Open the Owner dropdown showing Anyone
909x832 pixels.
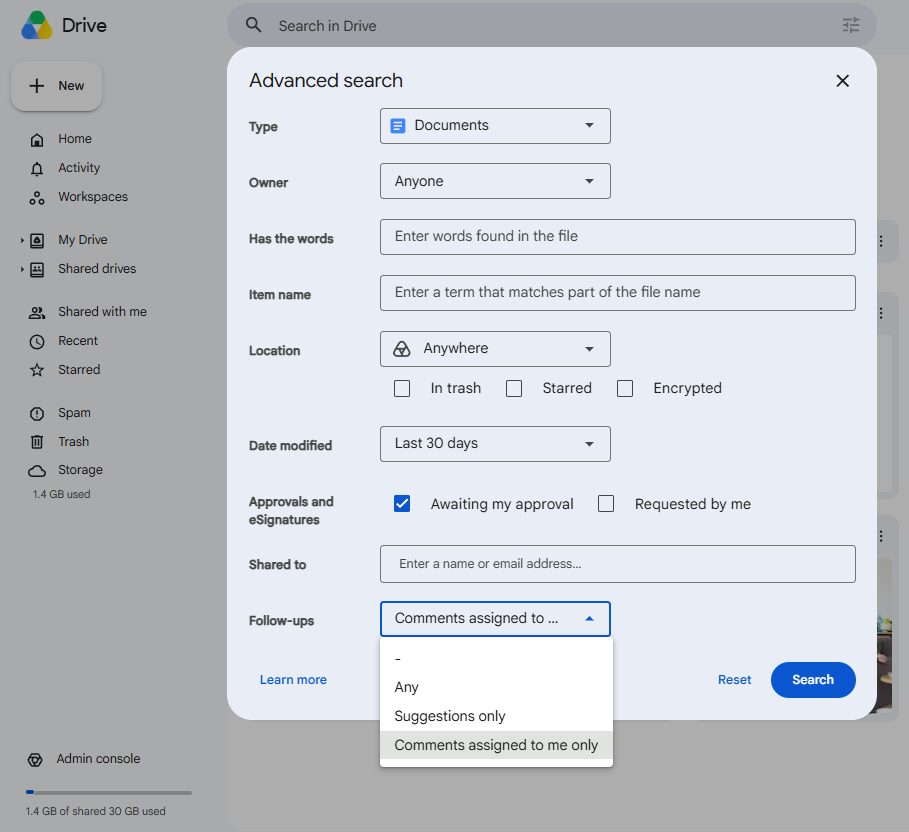(495, 181)
